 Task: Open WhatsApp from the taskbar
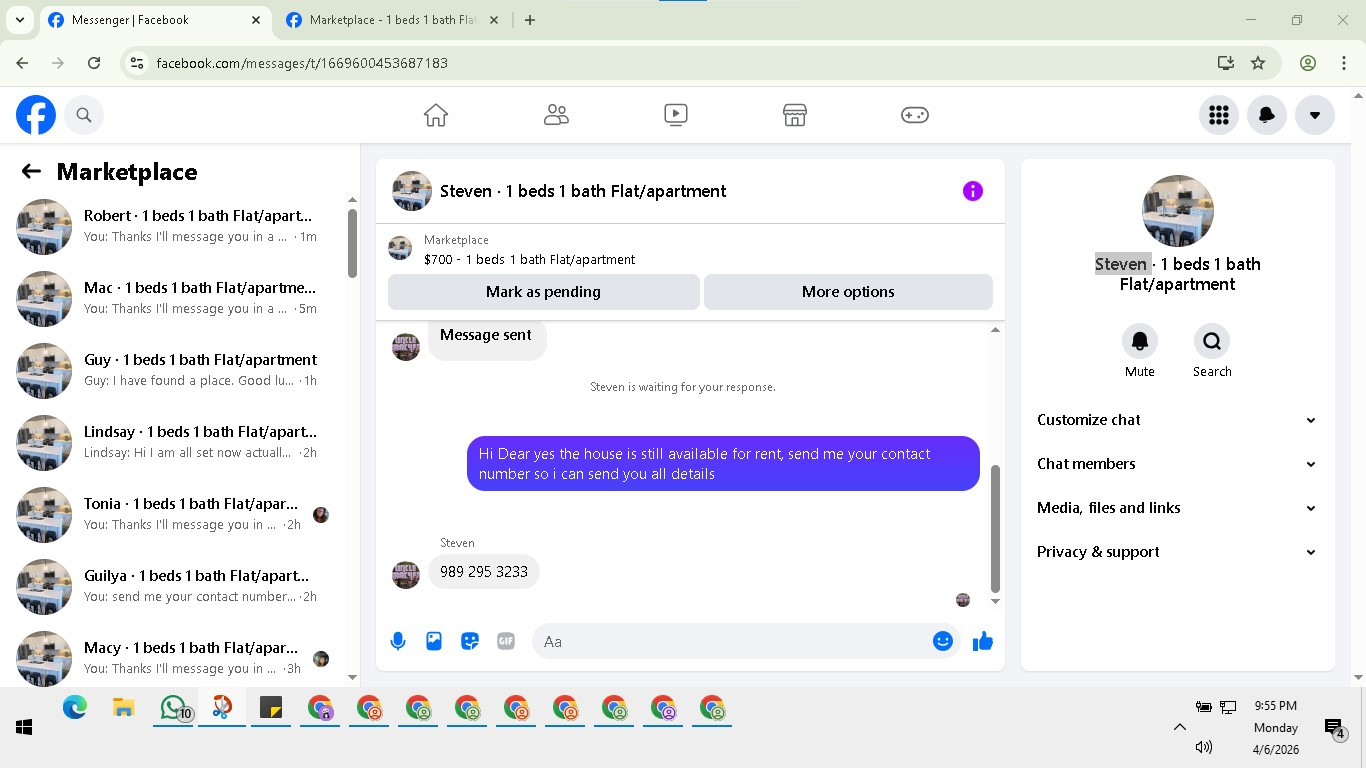click(174, 708)
